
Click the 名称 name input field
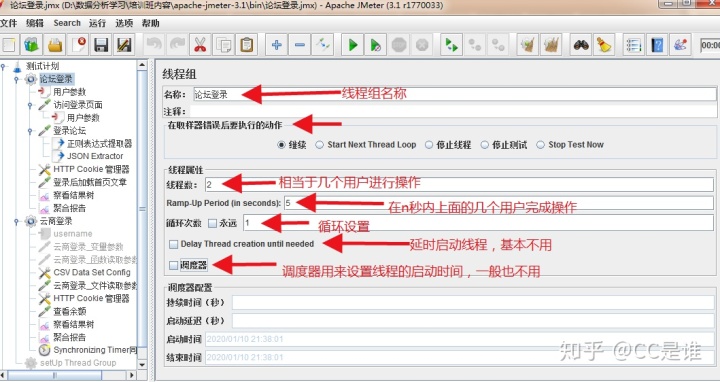pyautogui.click(x=454, y=94)
